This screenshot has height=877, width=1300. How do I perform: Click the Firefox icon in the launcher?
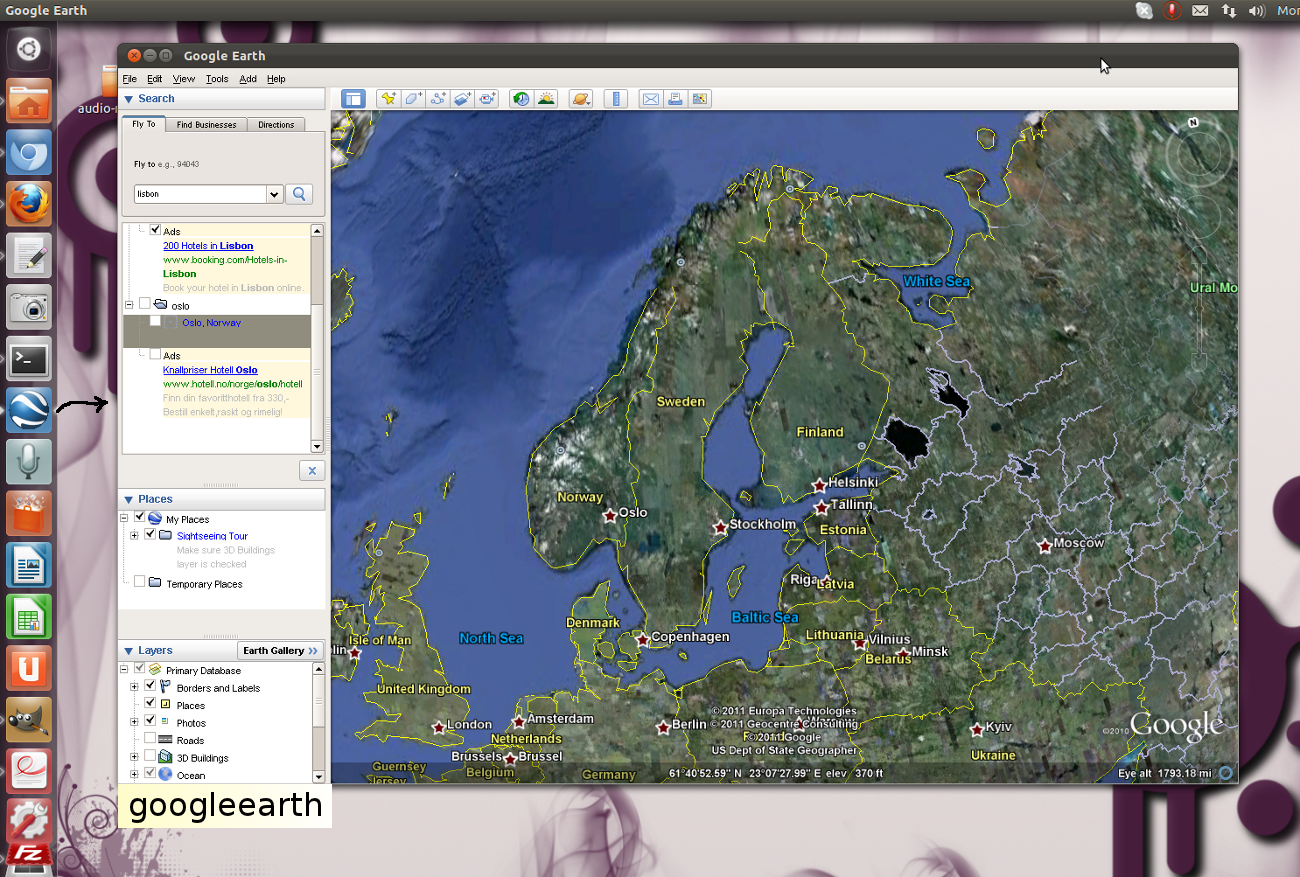pos(29,204)
